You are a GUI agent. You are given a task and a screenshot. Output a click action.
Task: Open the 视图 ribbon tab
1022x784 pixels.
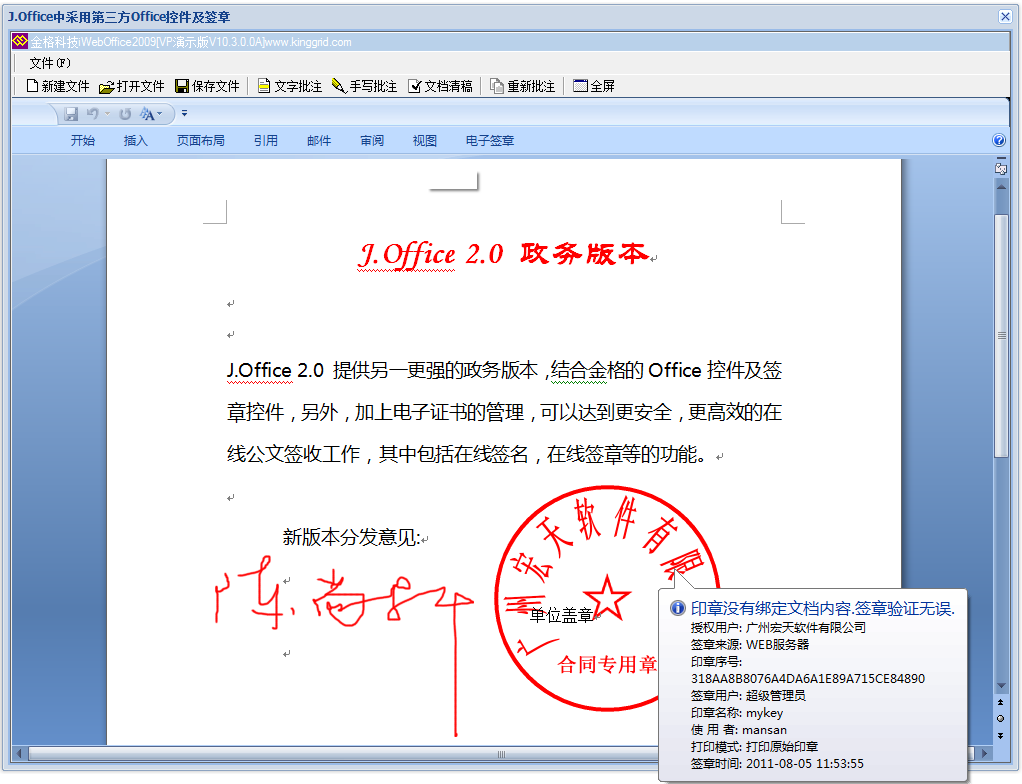pos(425,140)
